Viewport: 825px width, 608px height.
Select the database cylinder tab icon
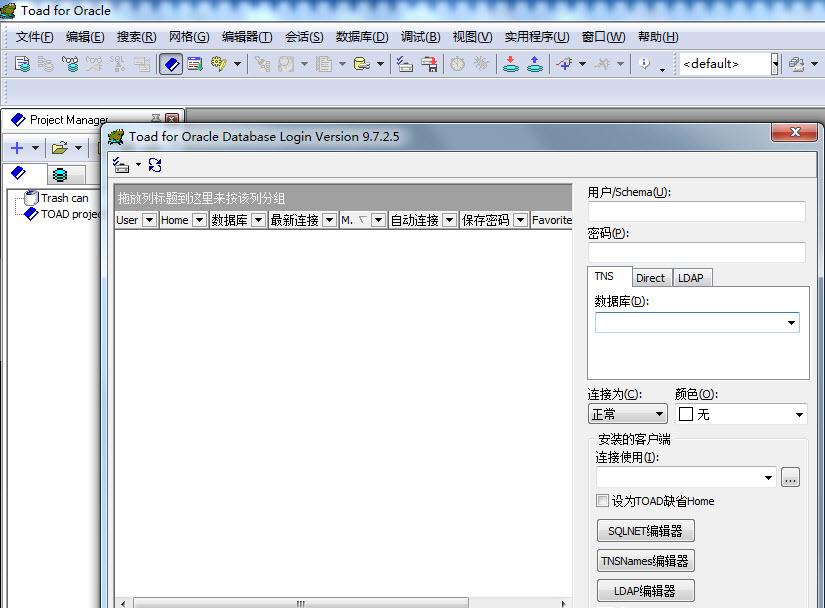(x=60, y=174)
